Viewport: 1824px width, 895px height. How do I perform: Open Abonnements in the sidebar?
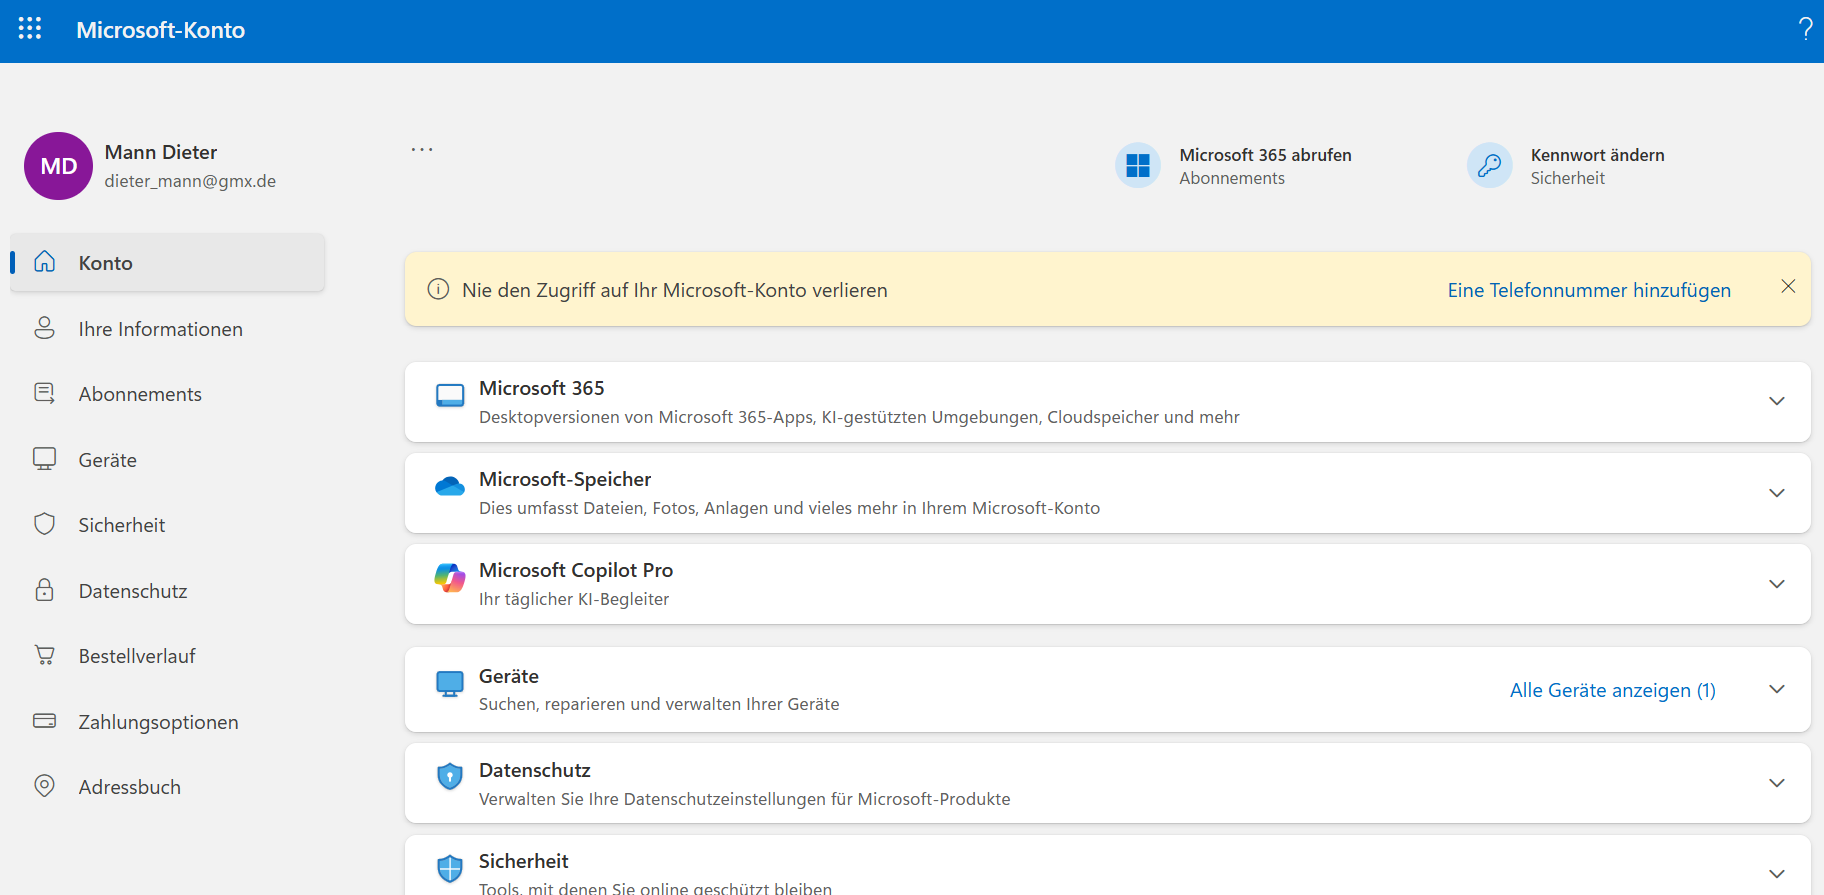pyautogui.click(x=167, y=394)
